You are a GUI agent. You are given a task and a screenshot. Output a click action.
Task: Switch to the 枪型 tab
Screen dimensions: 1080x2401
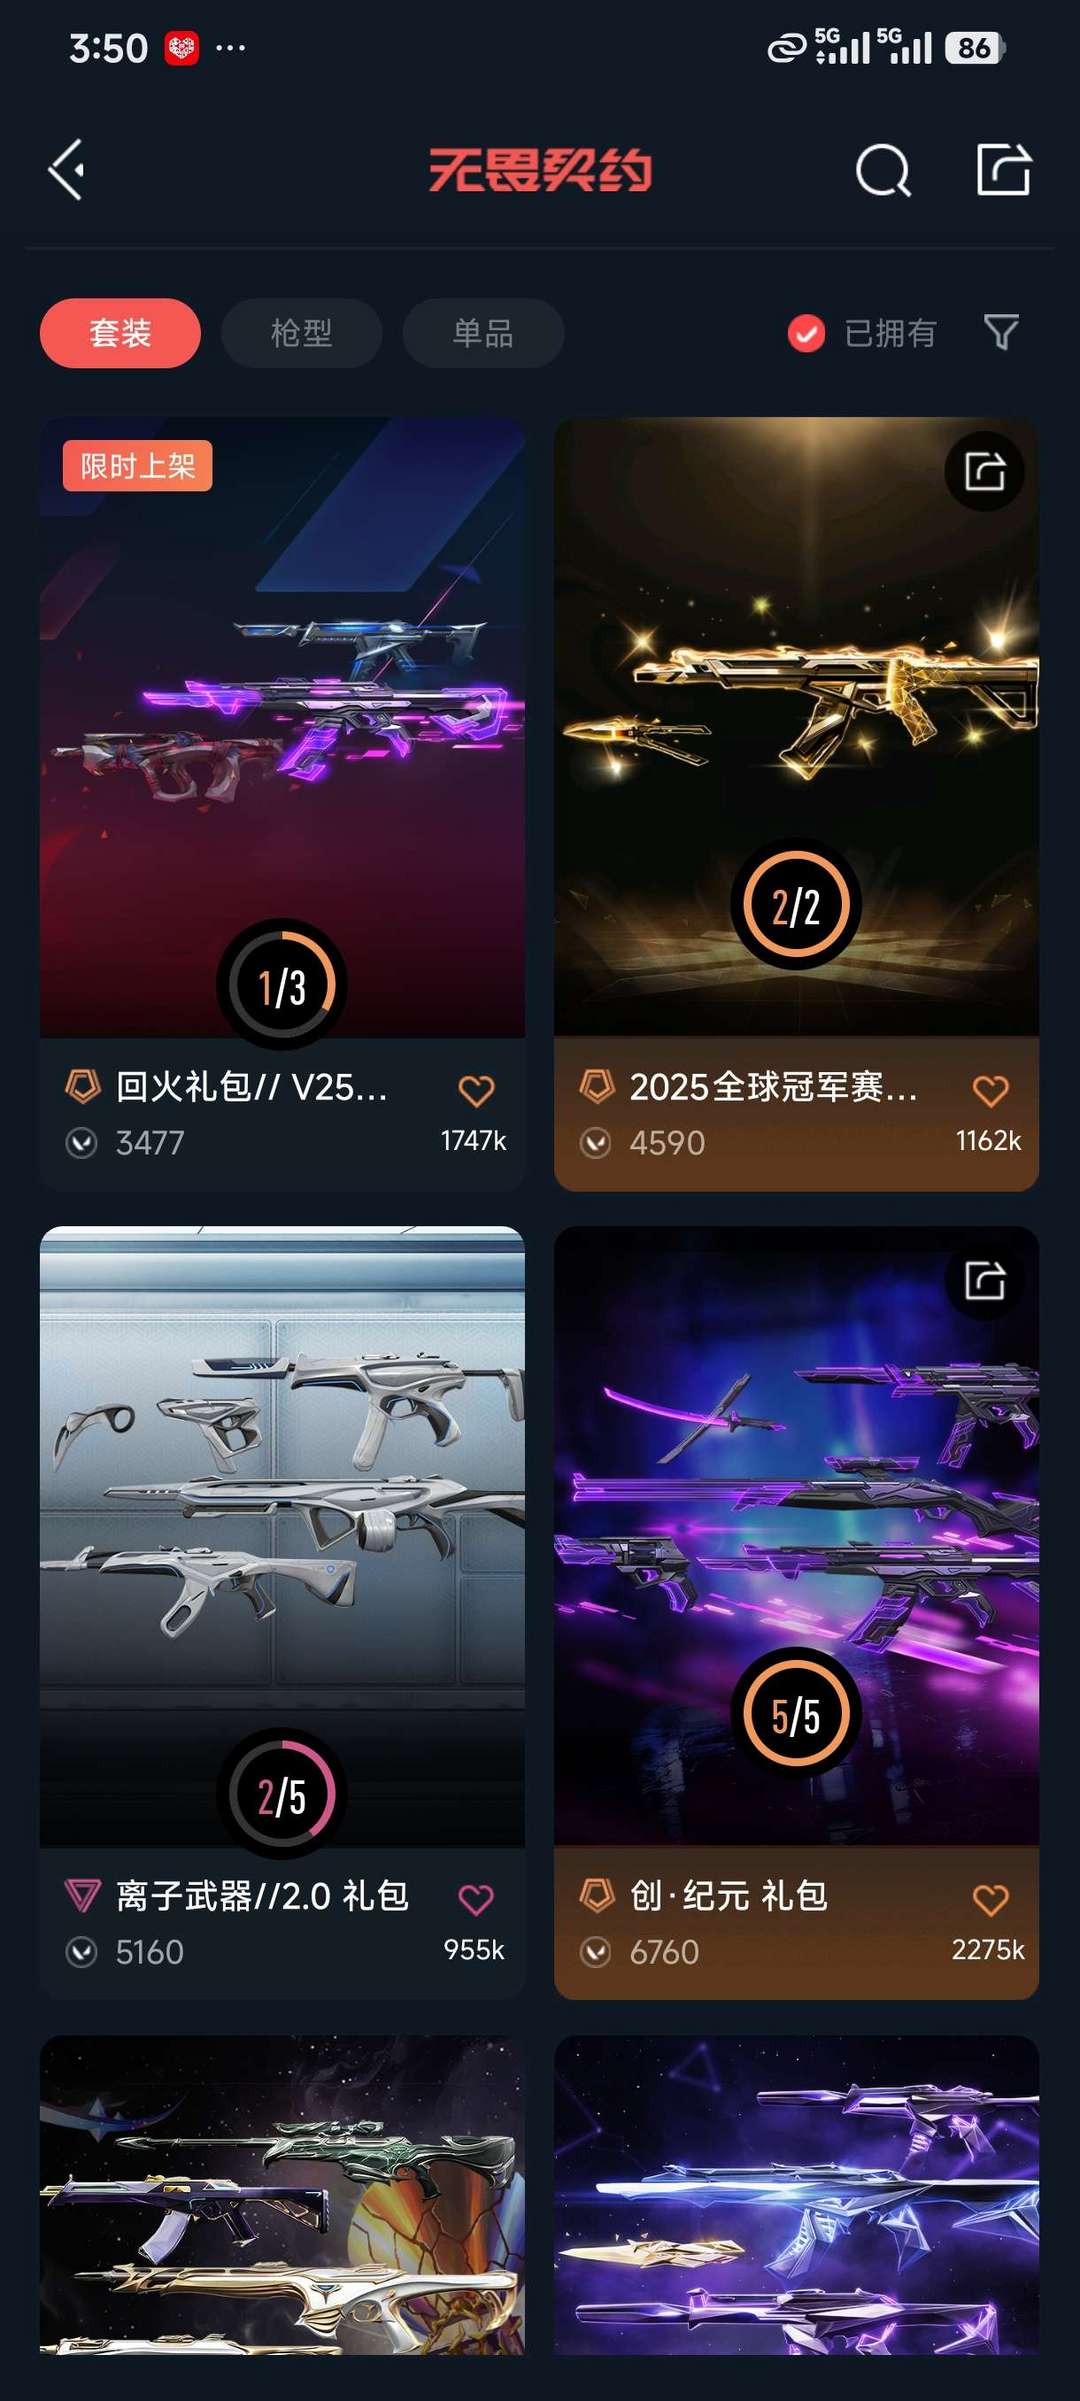tap(301, 333)
